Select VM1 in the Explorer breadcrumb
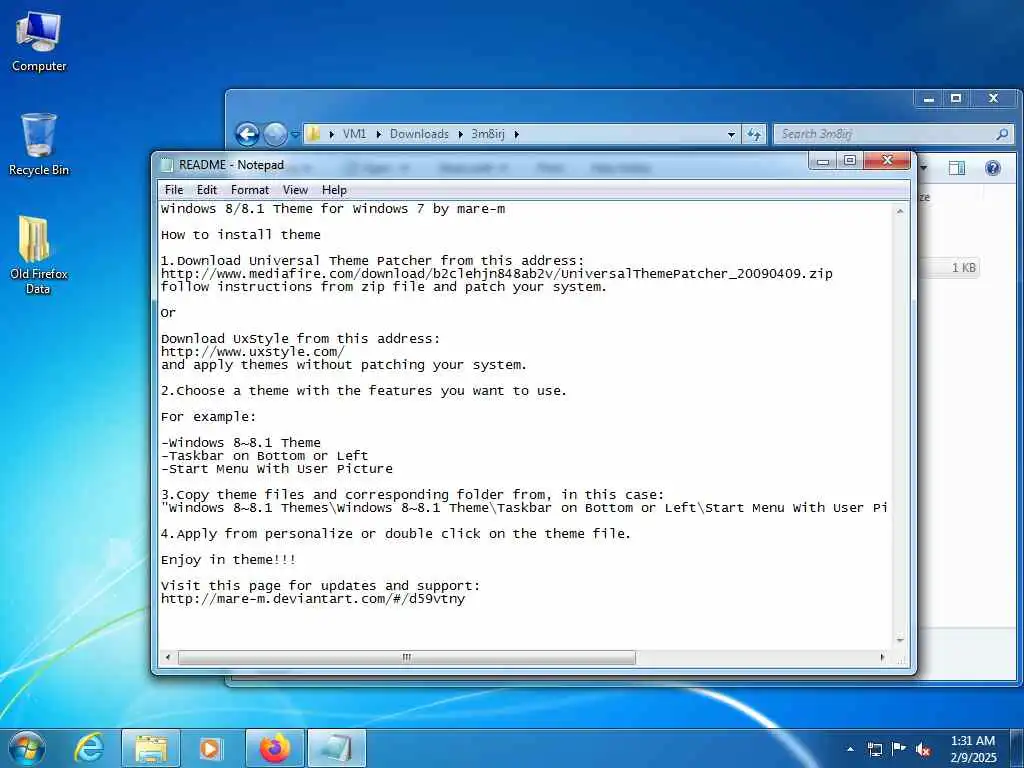Screen dimensions: 1024x768 click(x=354, y=134)
